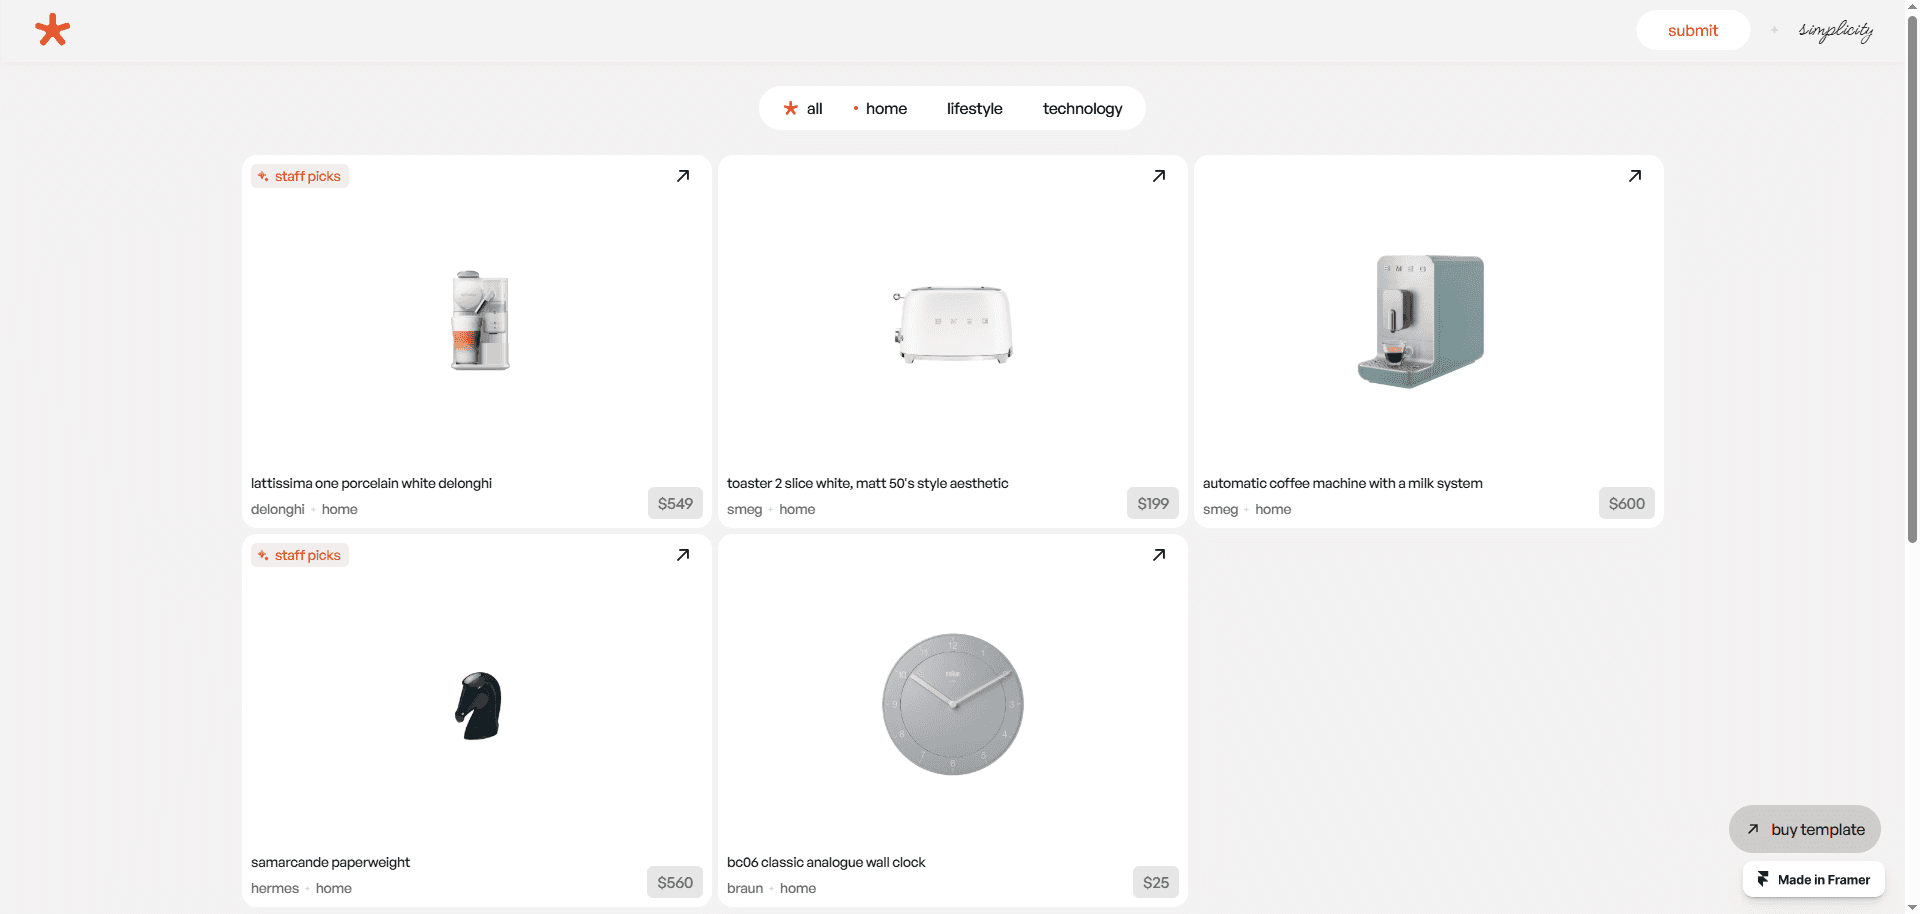This screenshot has width=1920, height=914.
Task: Click title lattissima one porcelain white delonghi
Action: [x=371, y=483]
